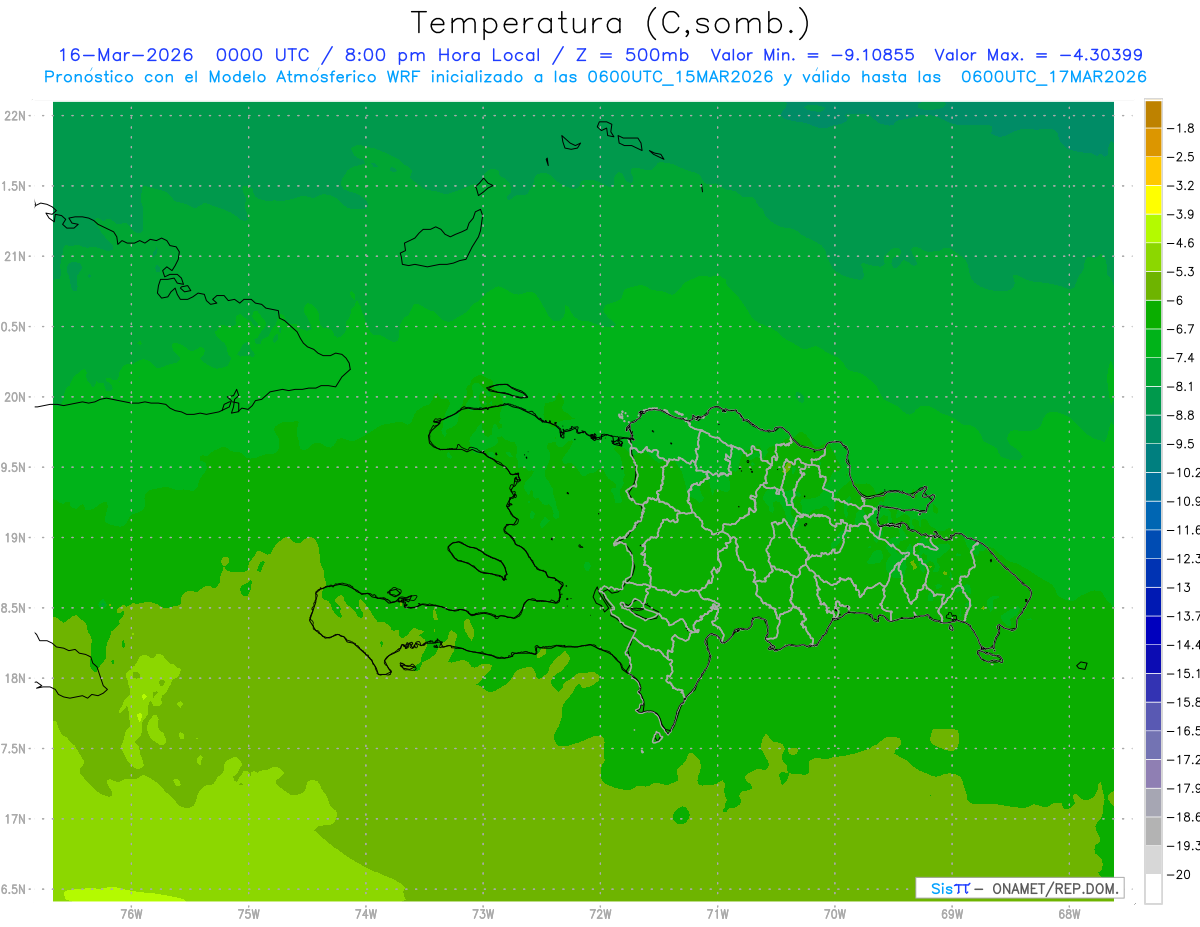
Task: Click the '-5.3' color bar value
Action: point(1182,272)
